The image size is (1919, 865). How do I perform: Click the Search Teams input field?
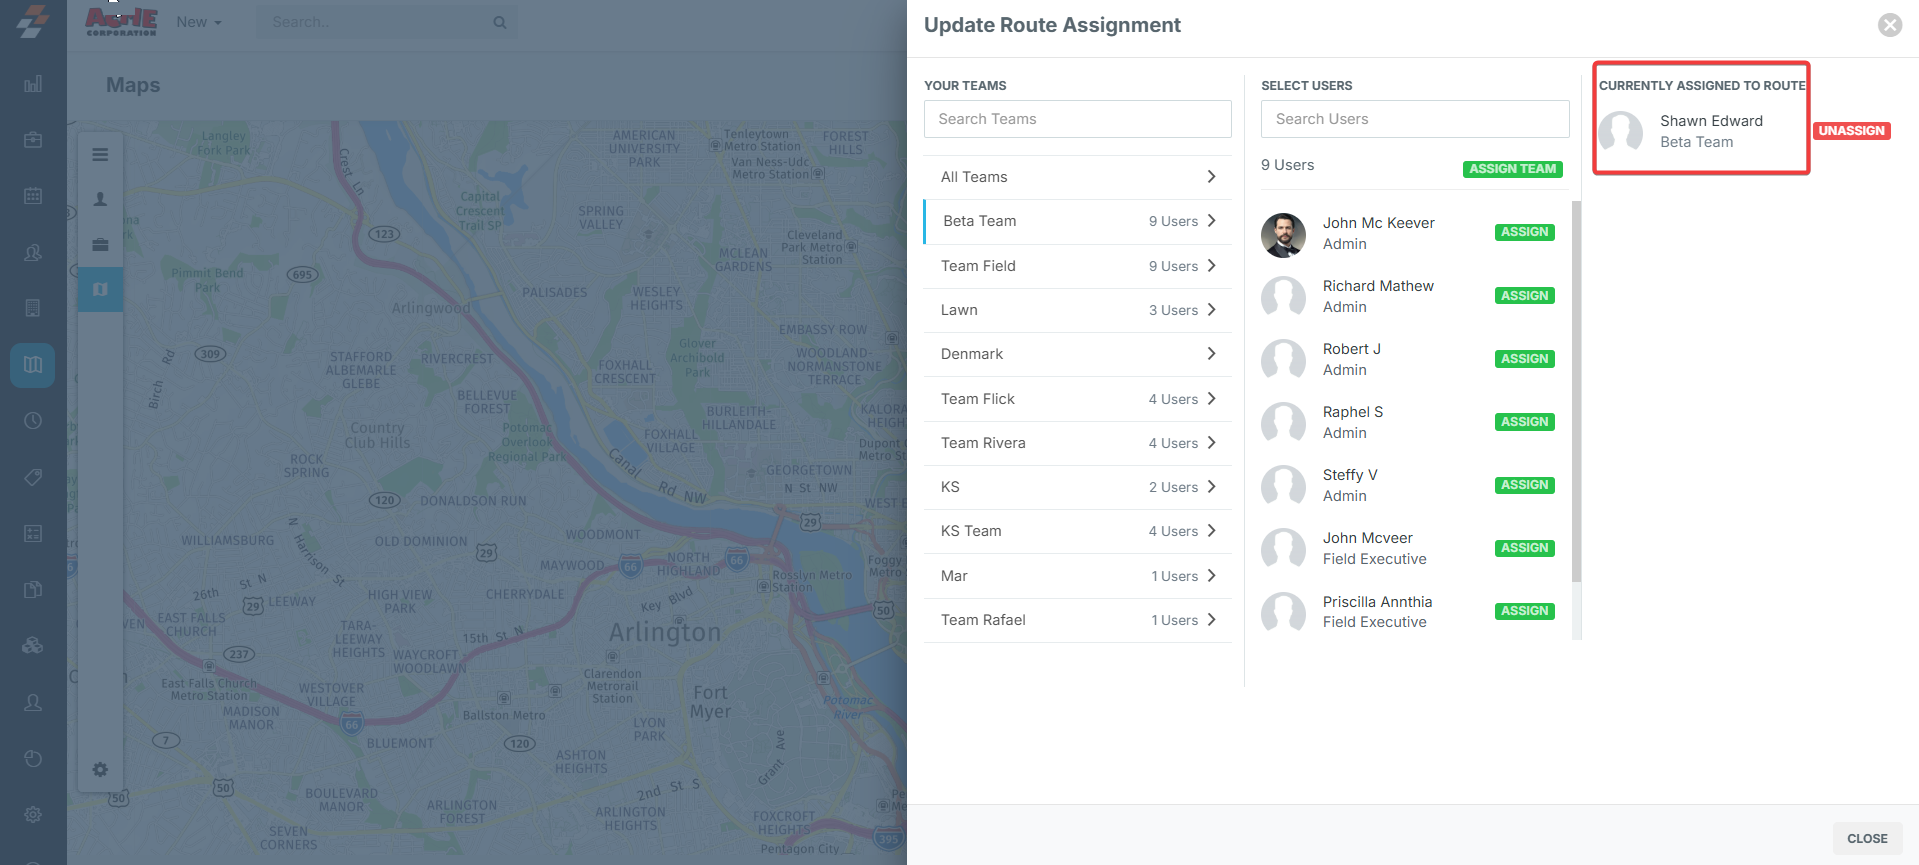1078,119
